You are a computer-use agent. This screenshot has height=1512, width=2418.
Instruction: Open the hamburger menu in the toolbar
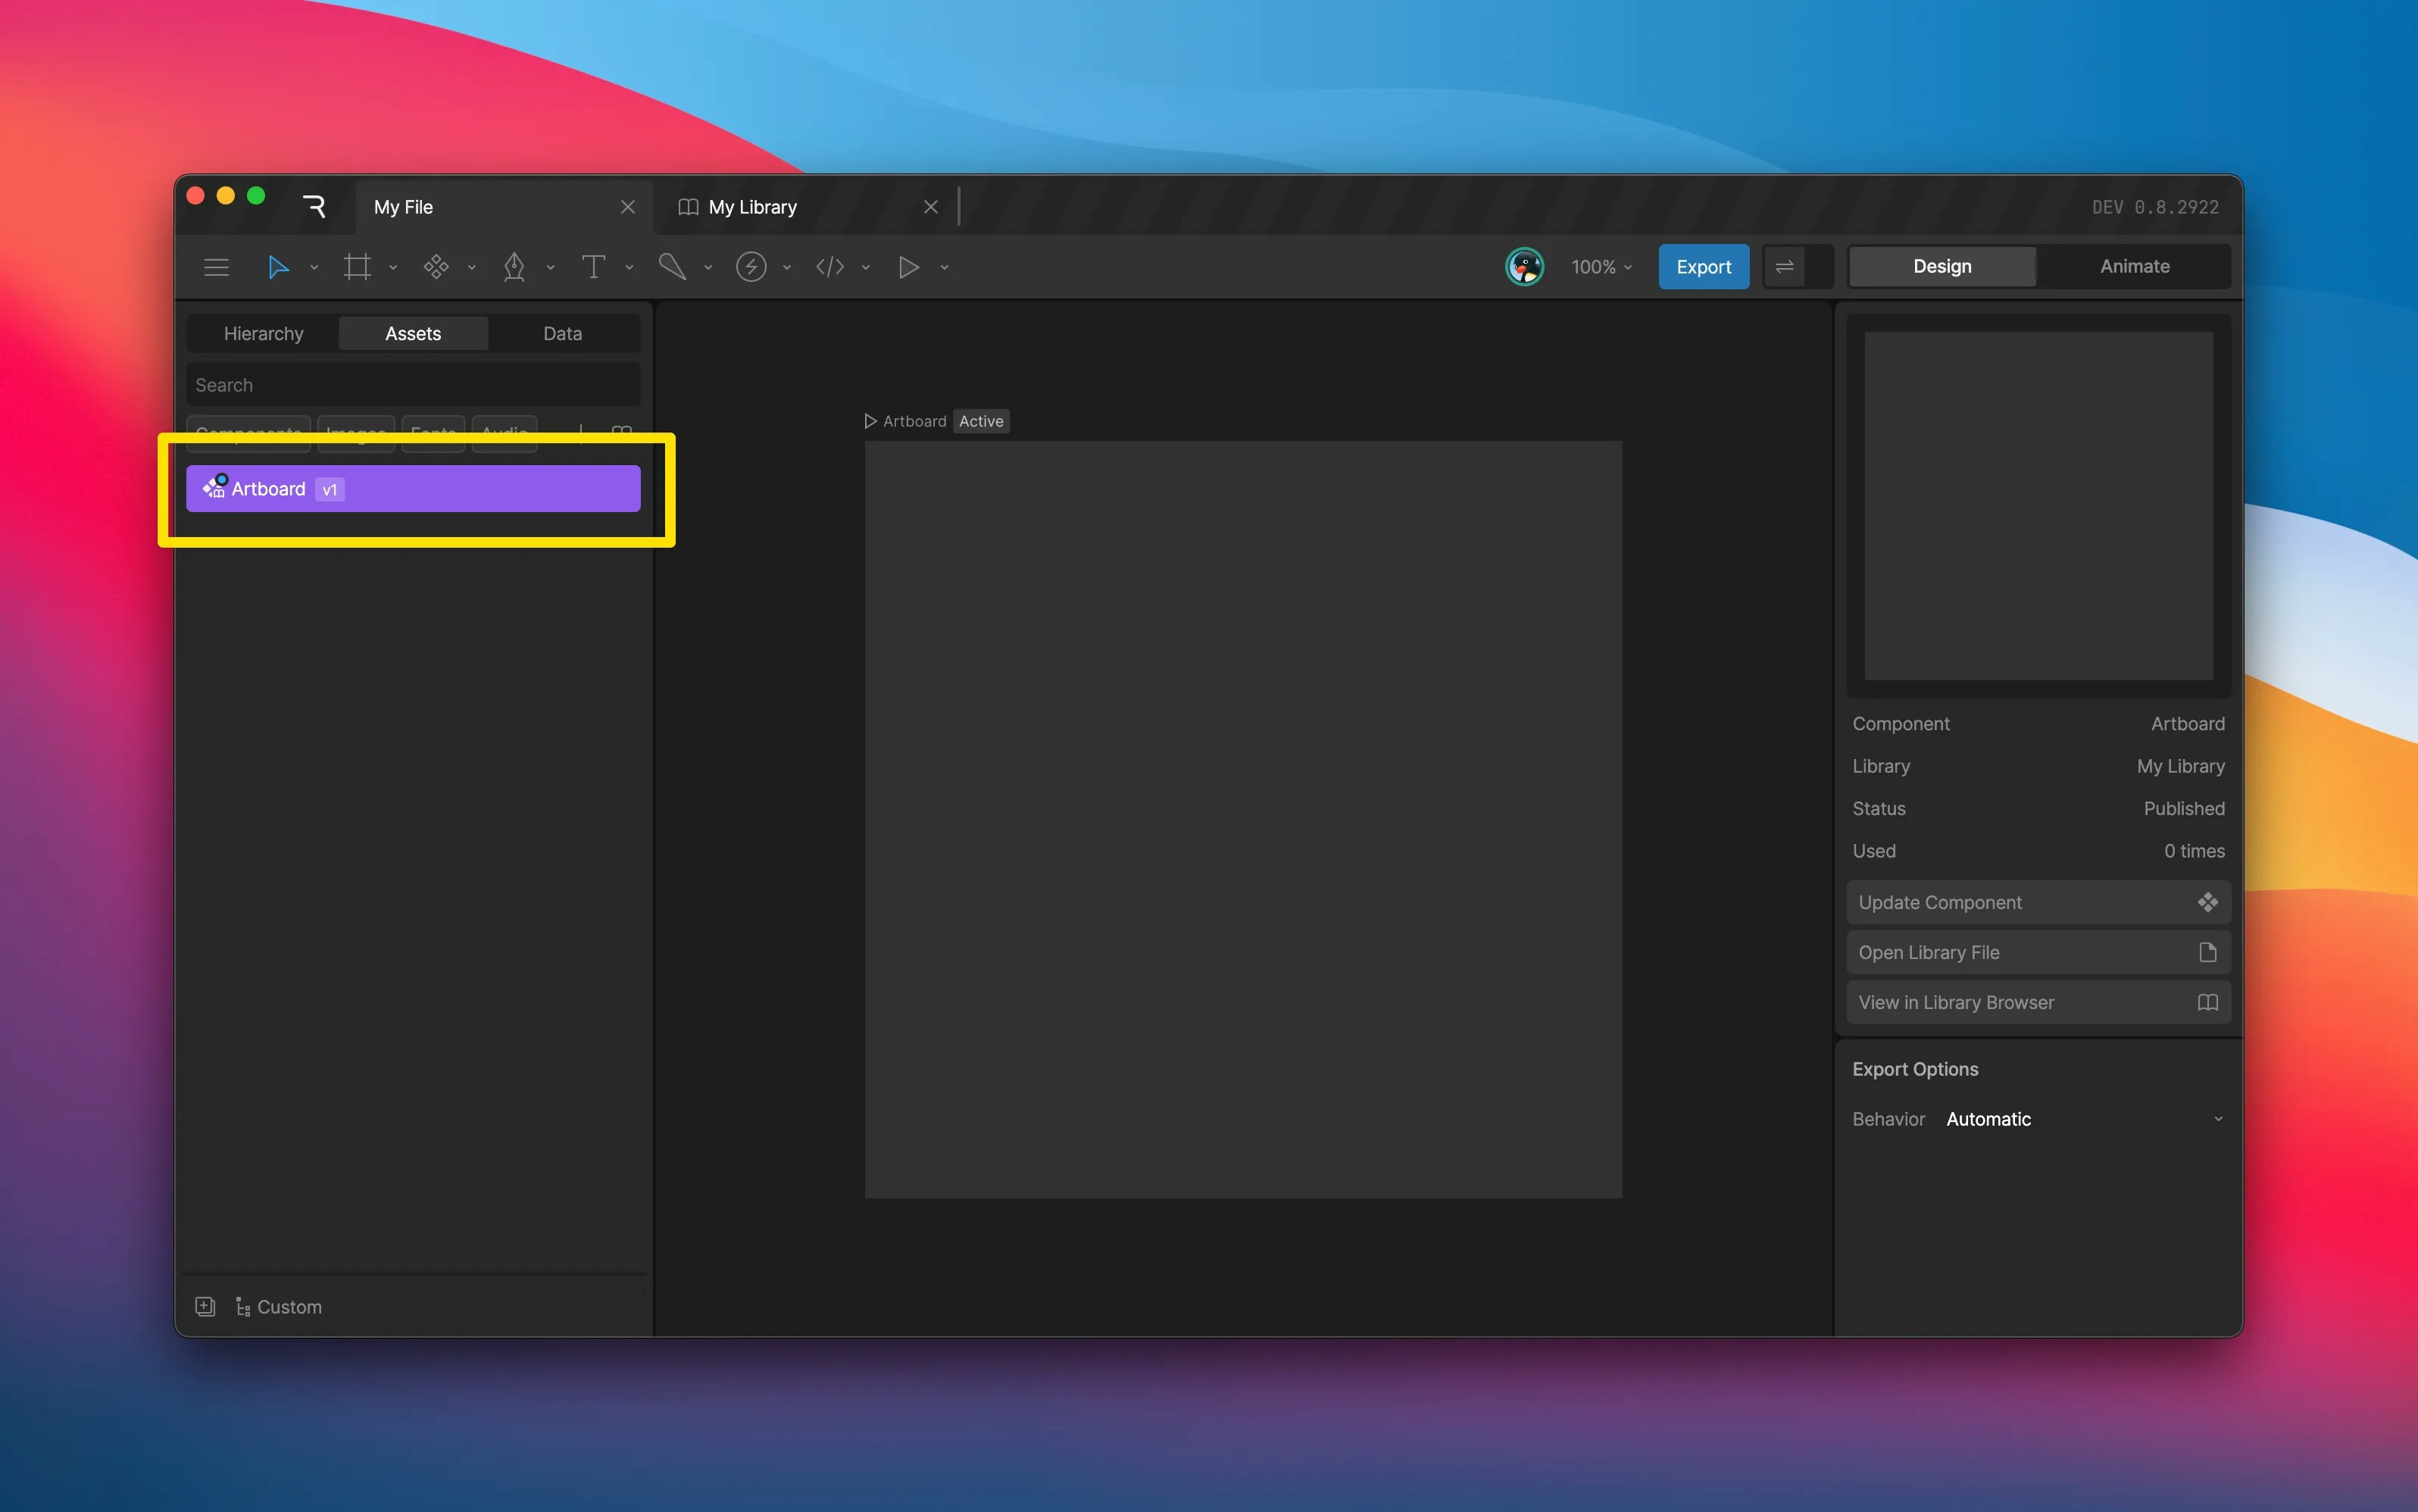(216, 267)
